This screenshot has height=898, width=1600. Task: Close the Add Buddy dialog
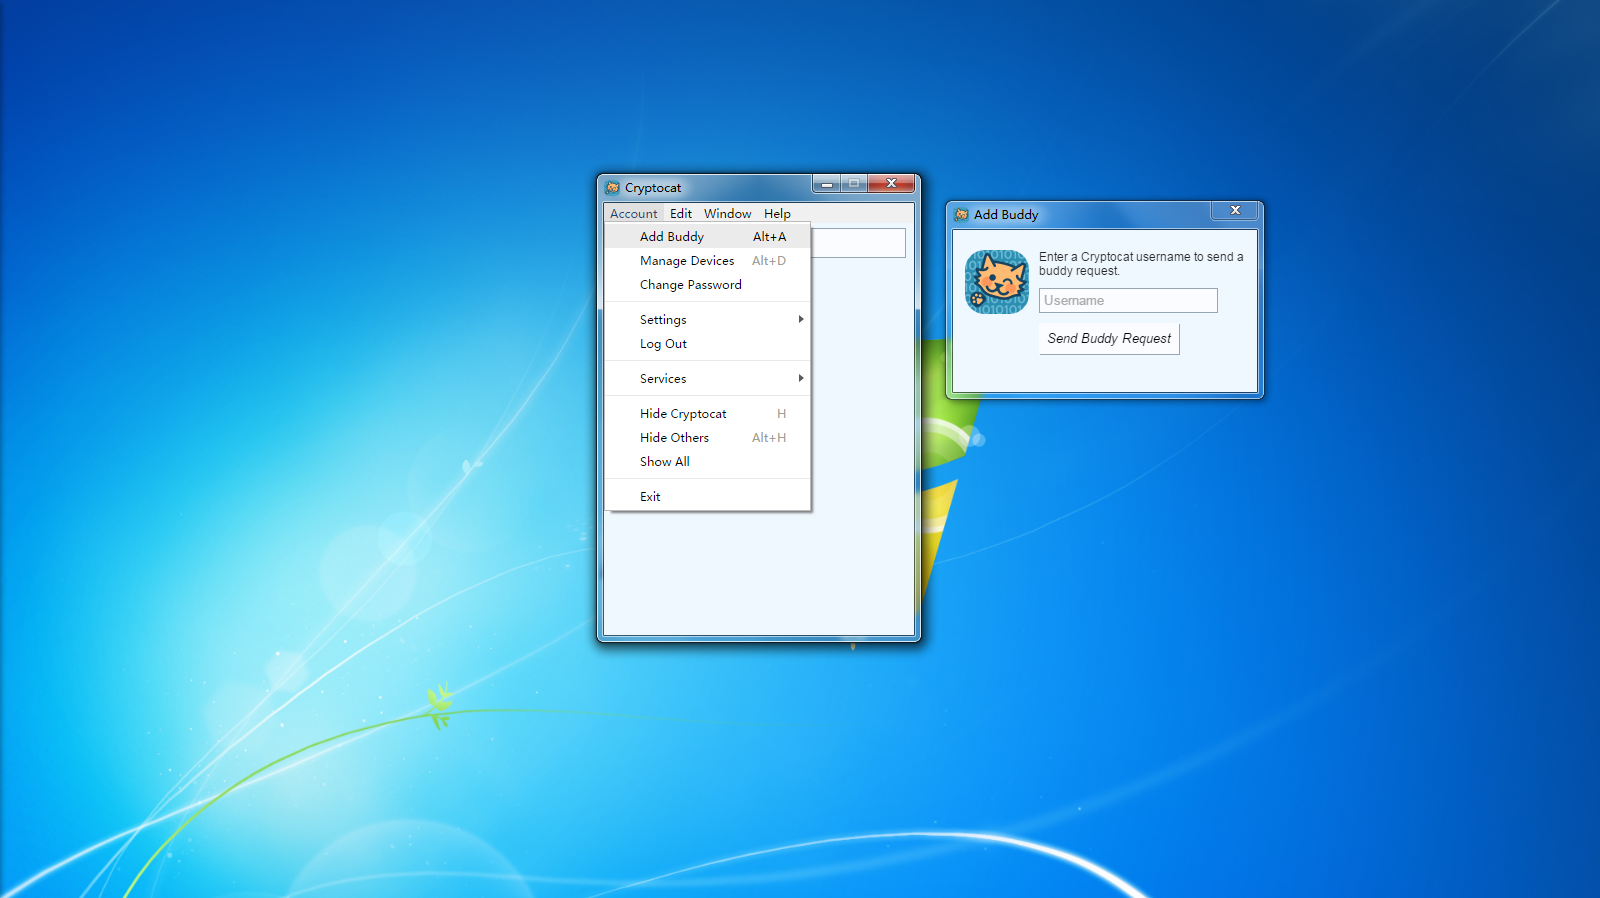[1235, 210]
